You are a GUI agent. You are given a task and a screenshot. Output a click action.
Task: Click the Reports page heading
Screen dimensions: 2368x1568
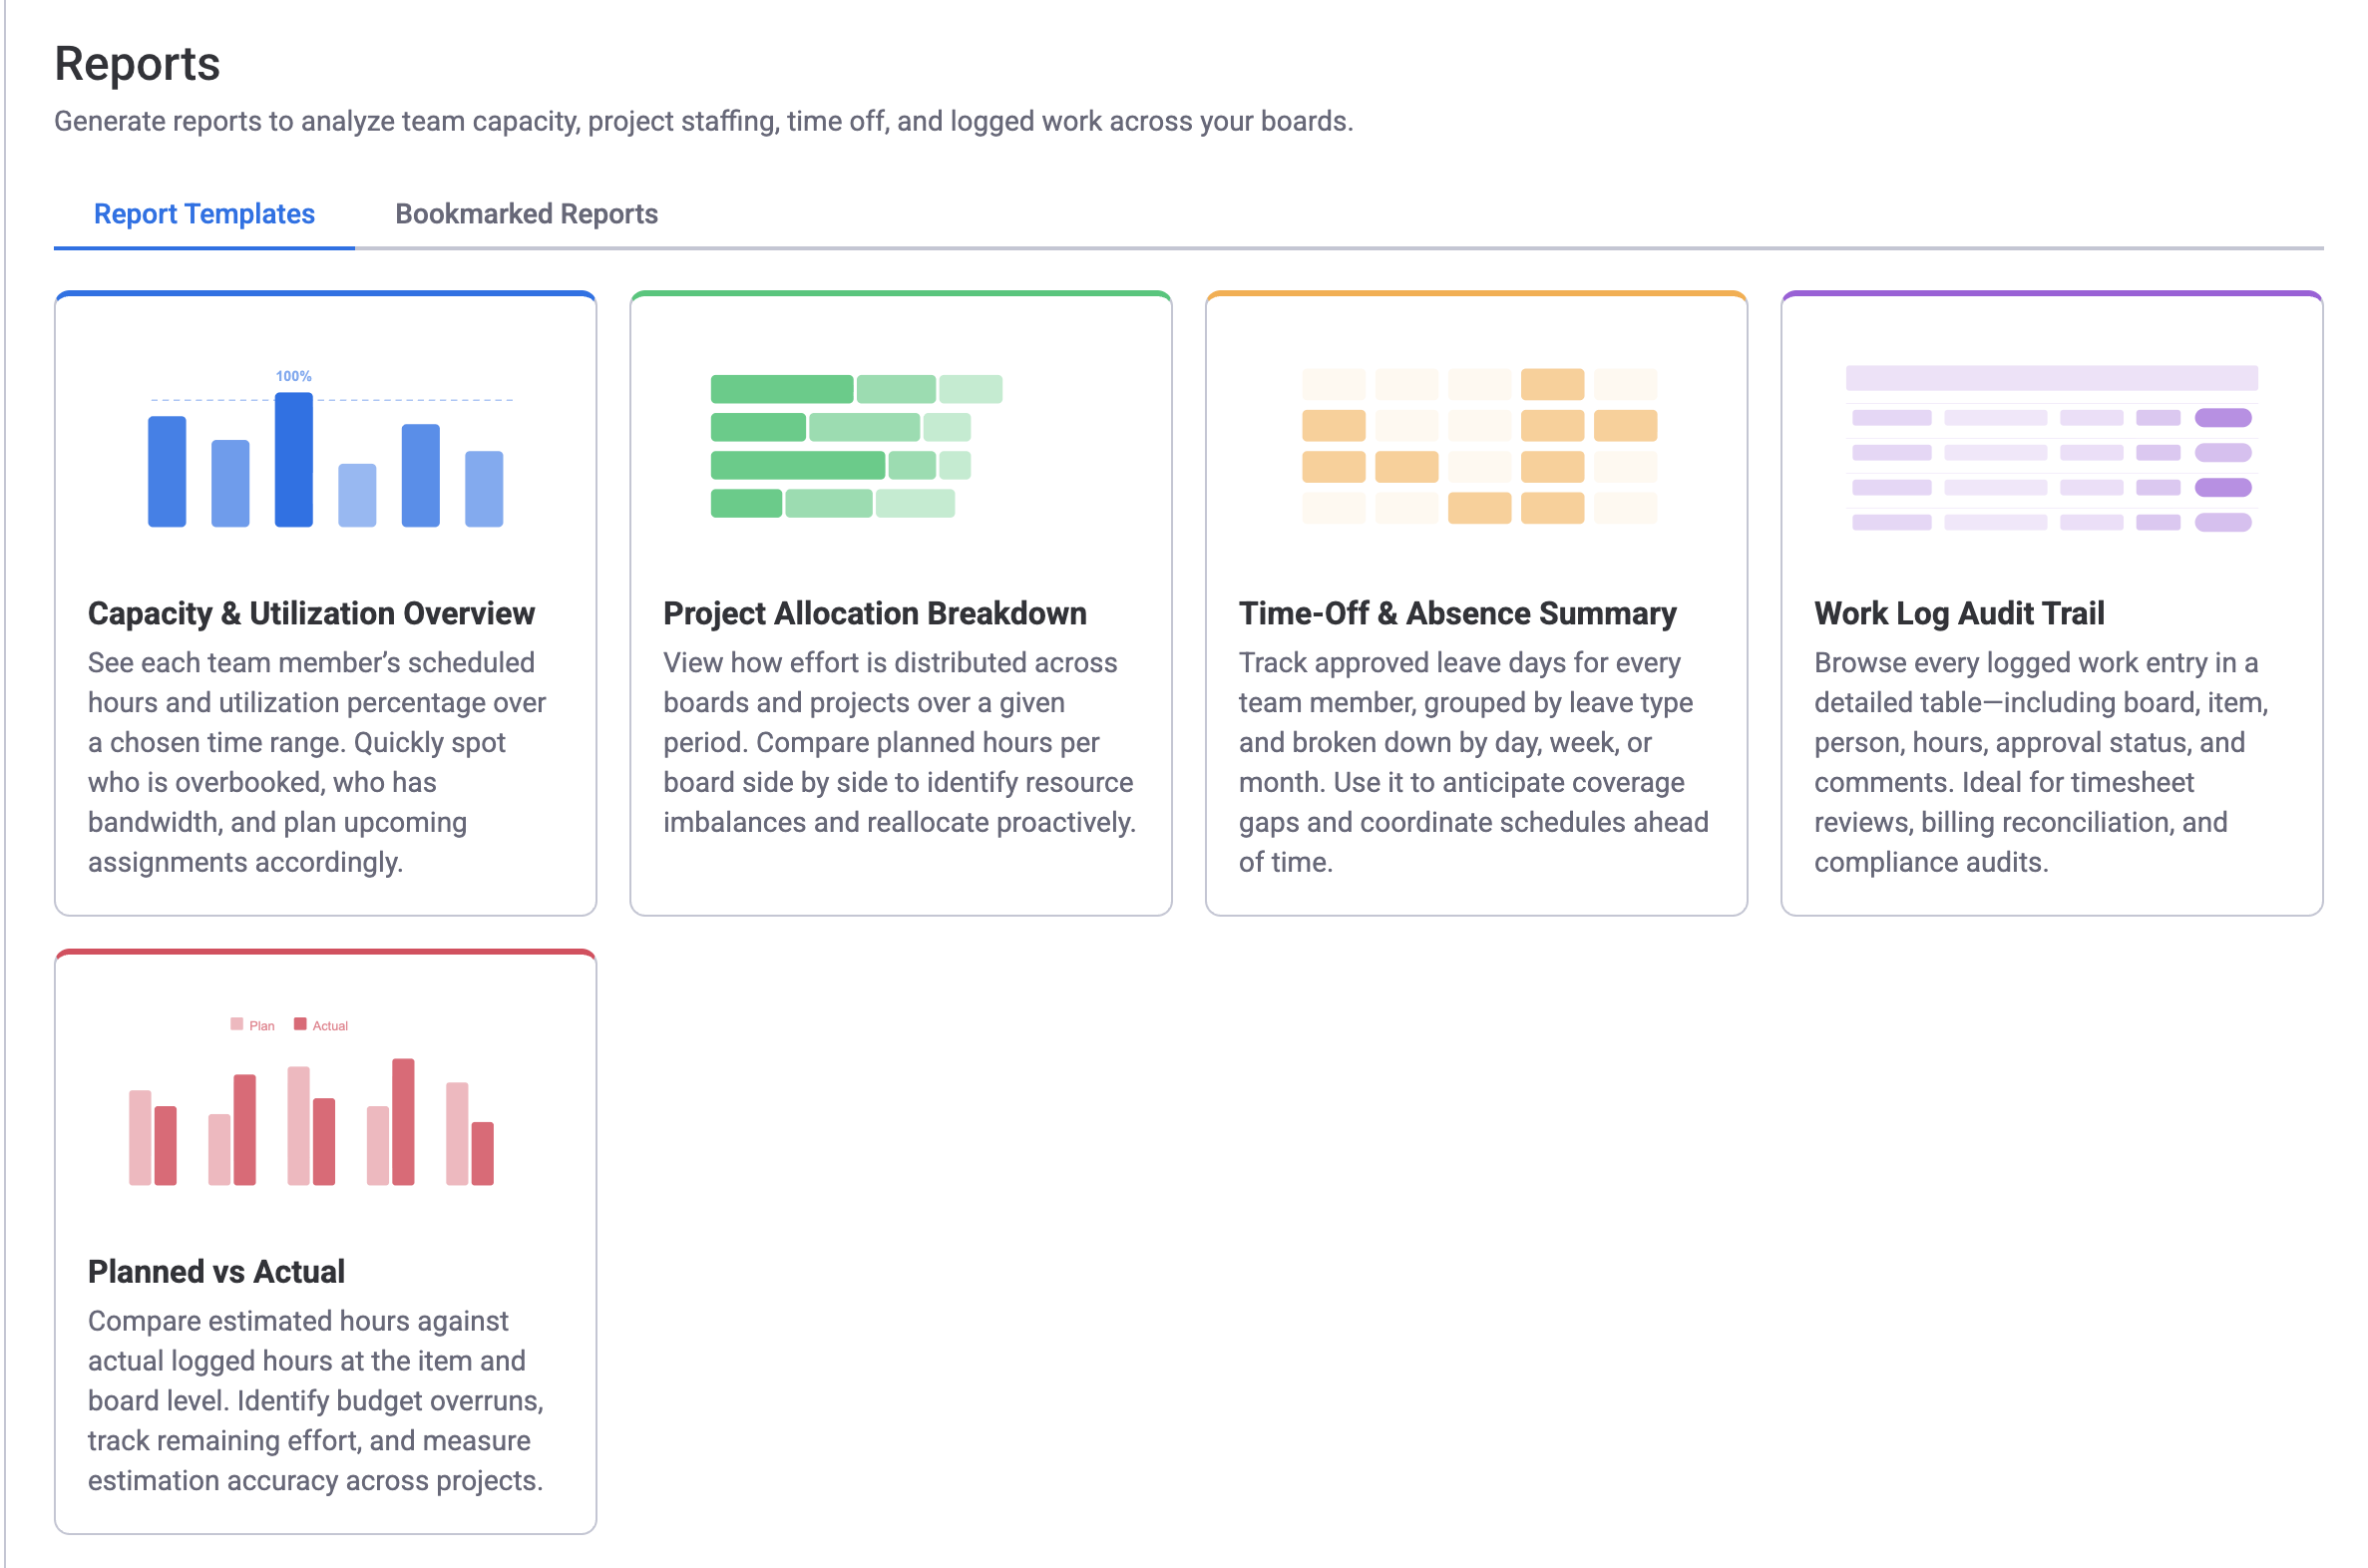pyautogui.click(x=138, y=63)
